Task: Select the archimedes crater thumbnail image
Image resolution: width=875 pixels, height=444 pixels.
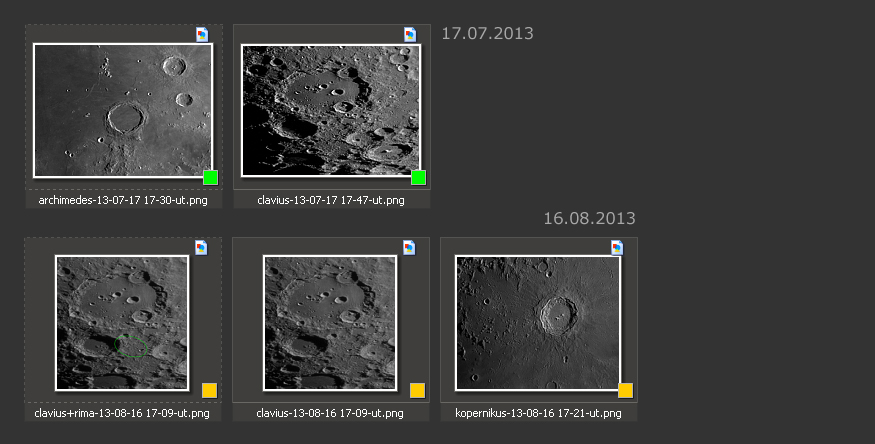Action: 122,110
